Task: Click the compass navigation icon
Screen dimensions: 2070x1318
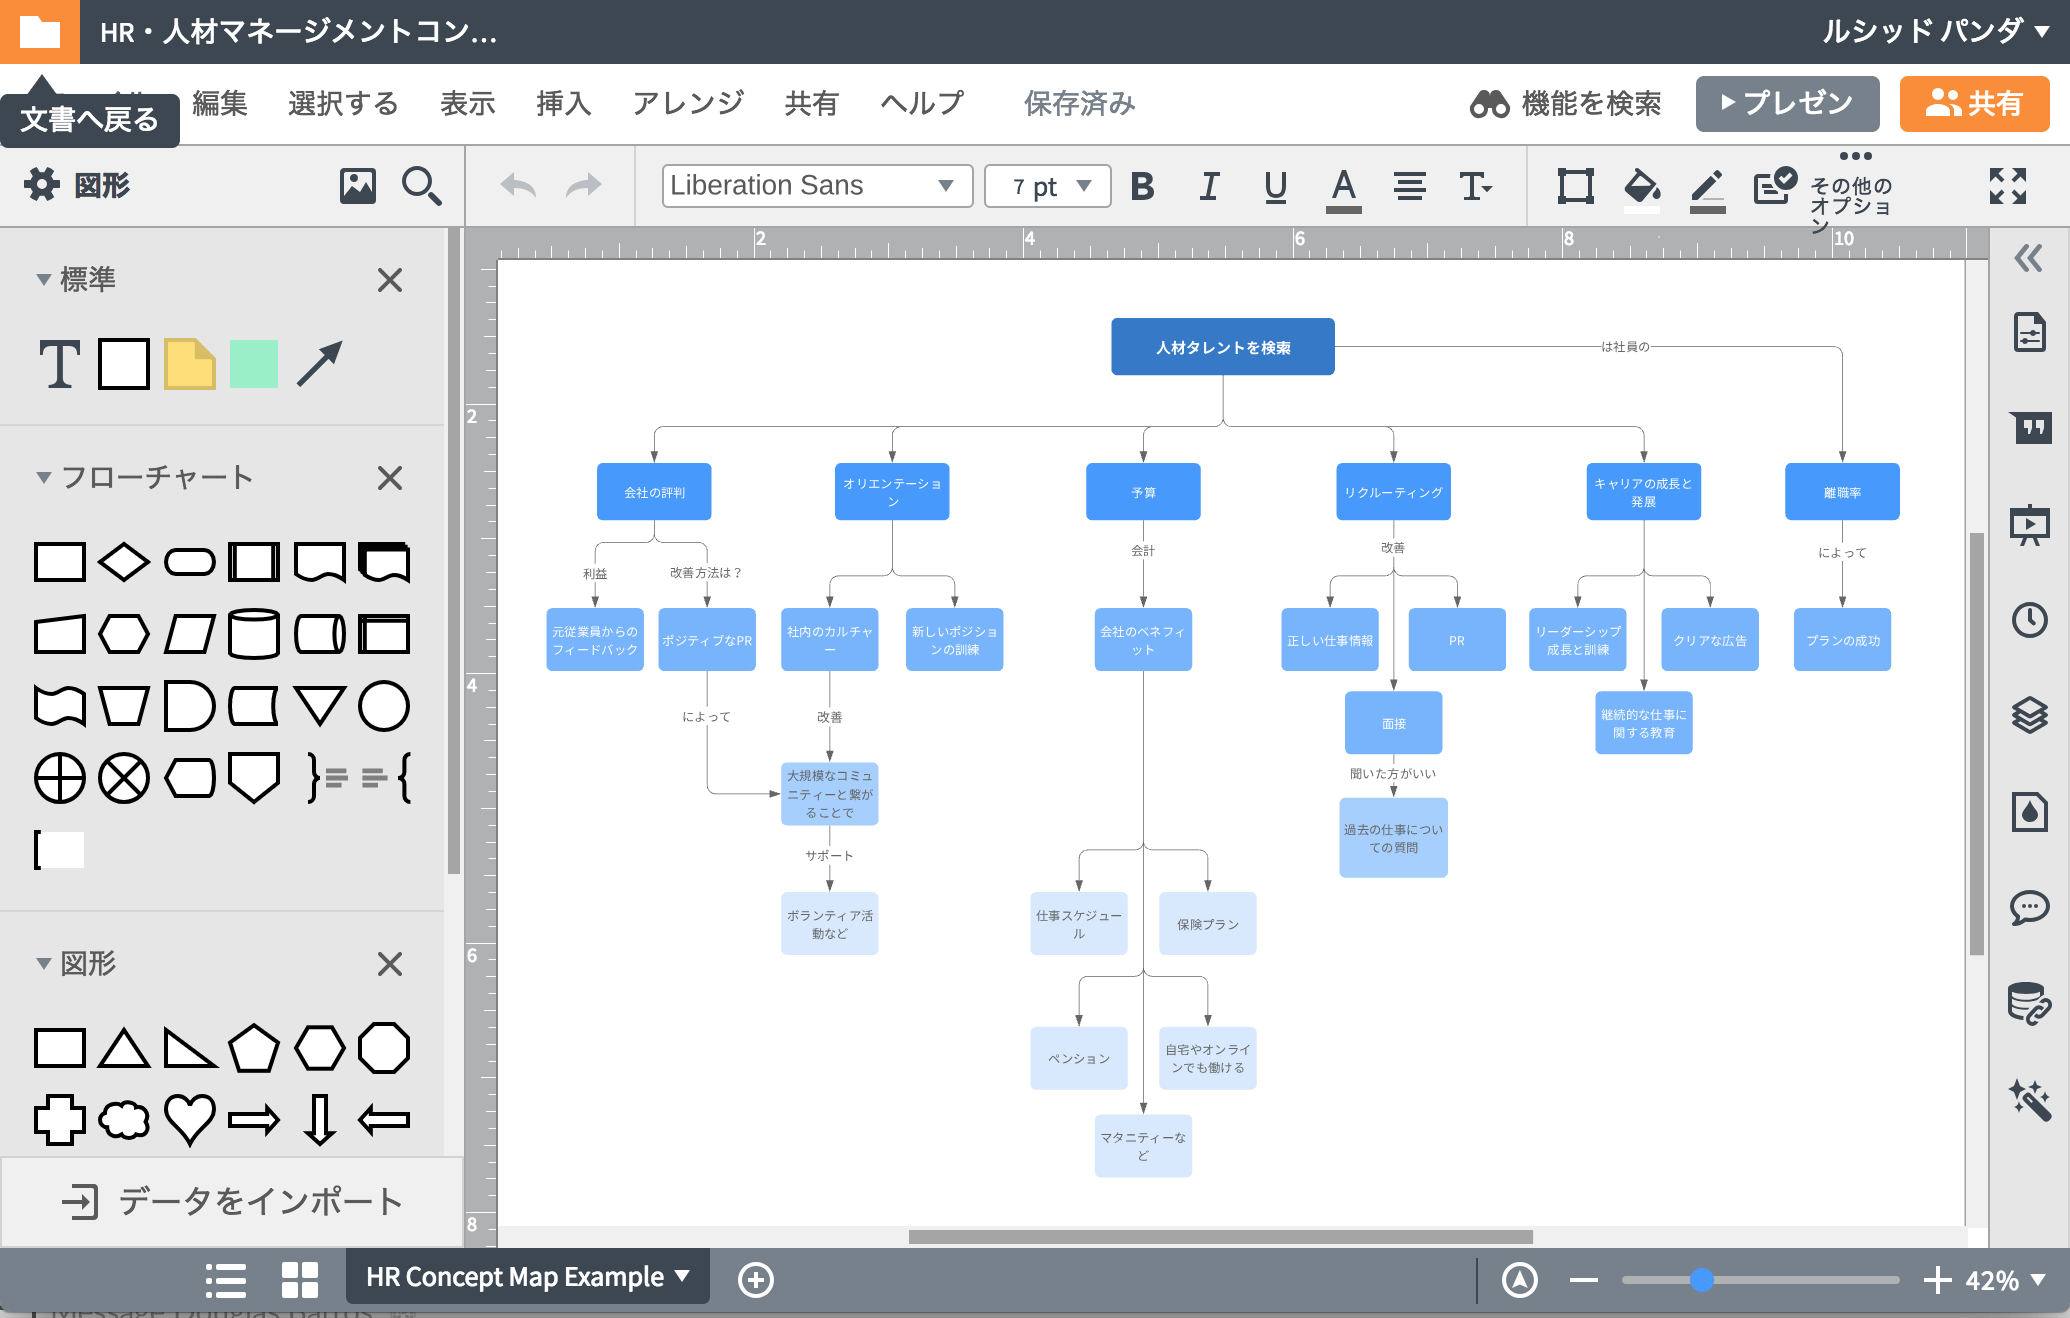Action: point(1520,1280)
